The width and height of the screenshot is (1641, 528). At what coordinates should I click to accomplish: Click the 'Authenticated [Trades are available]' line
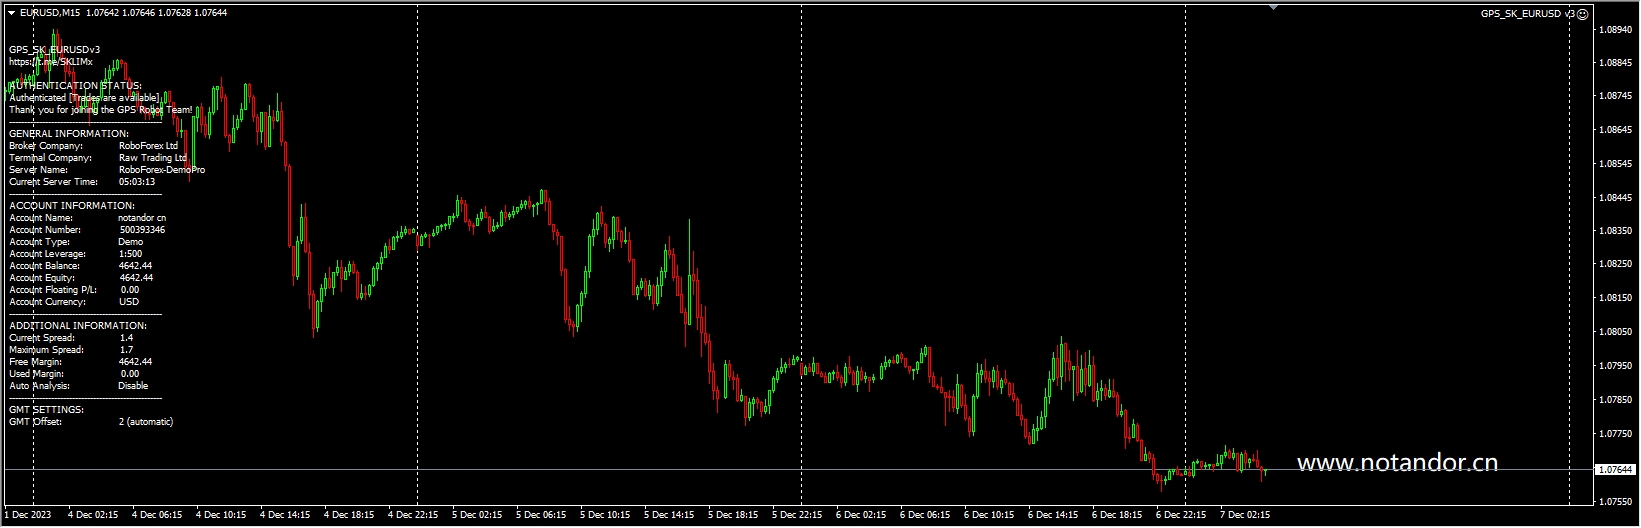(x=84, y=98)
